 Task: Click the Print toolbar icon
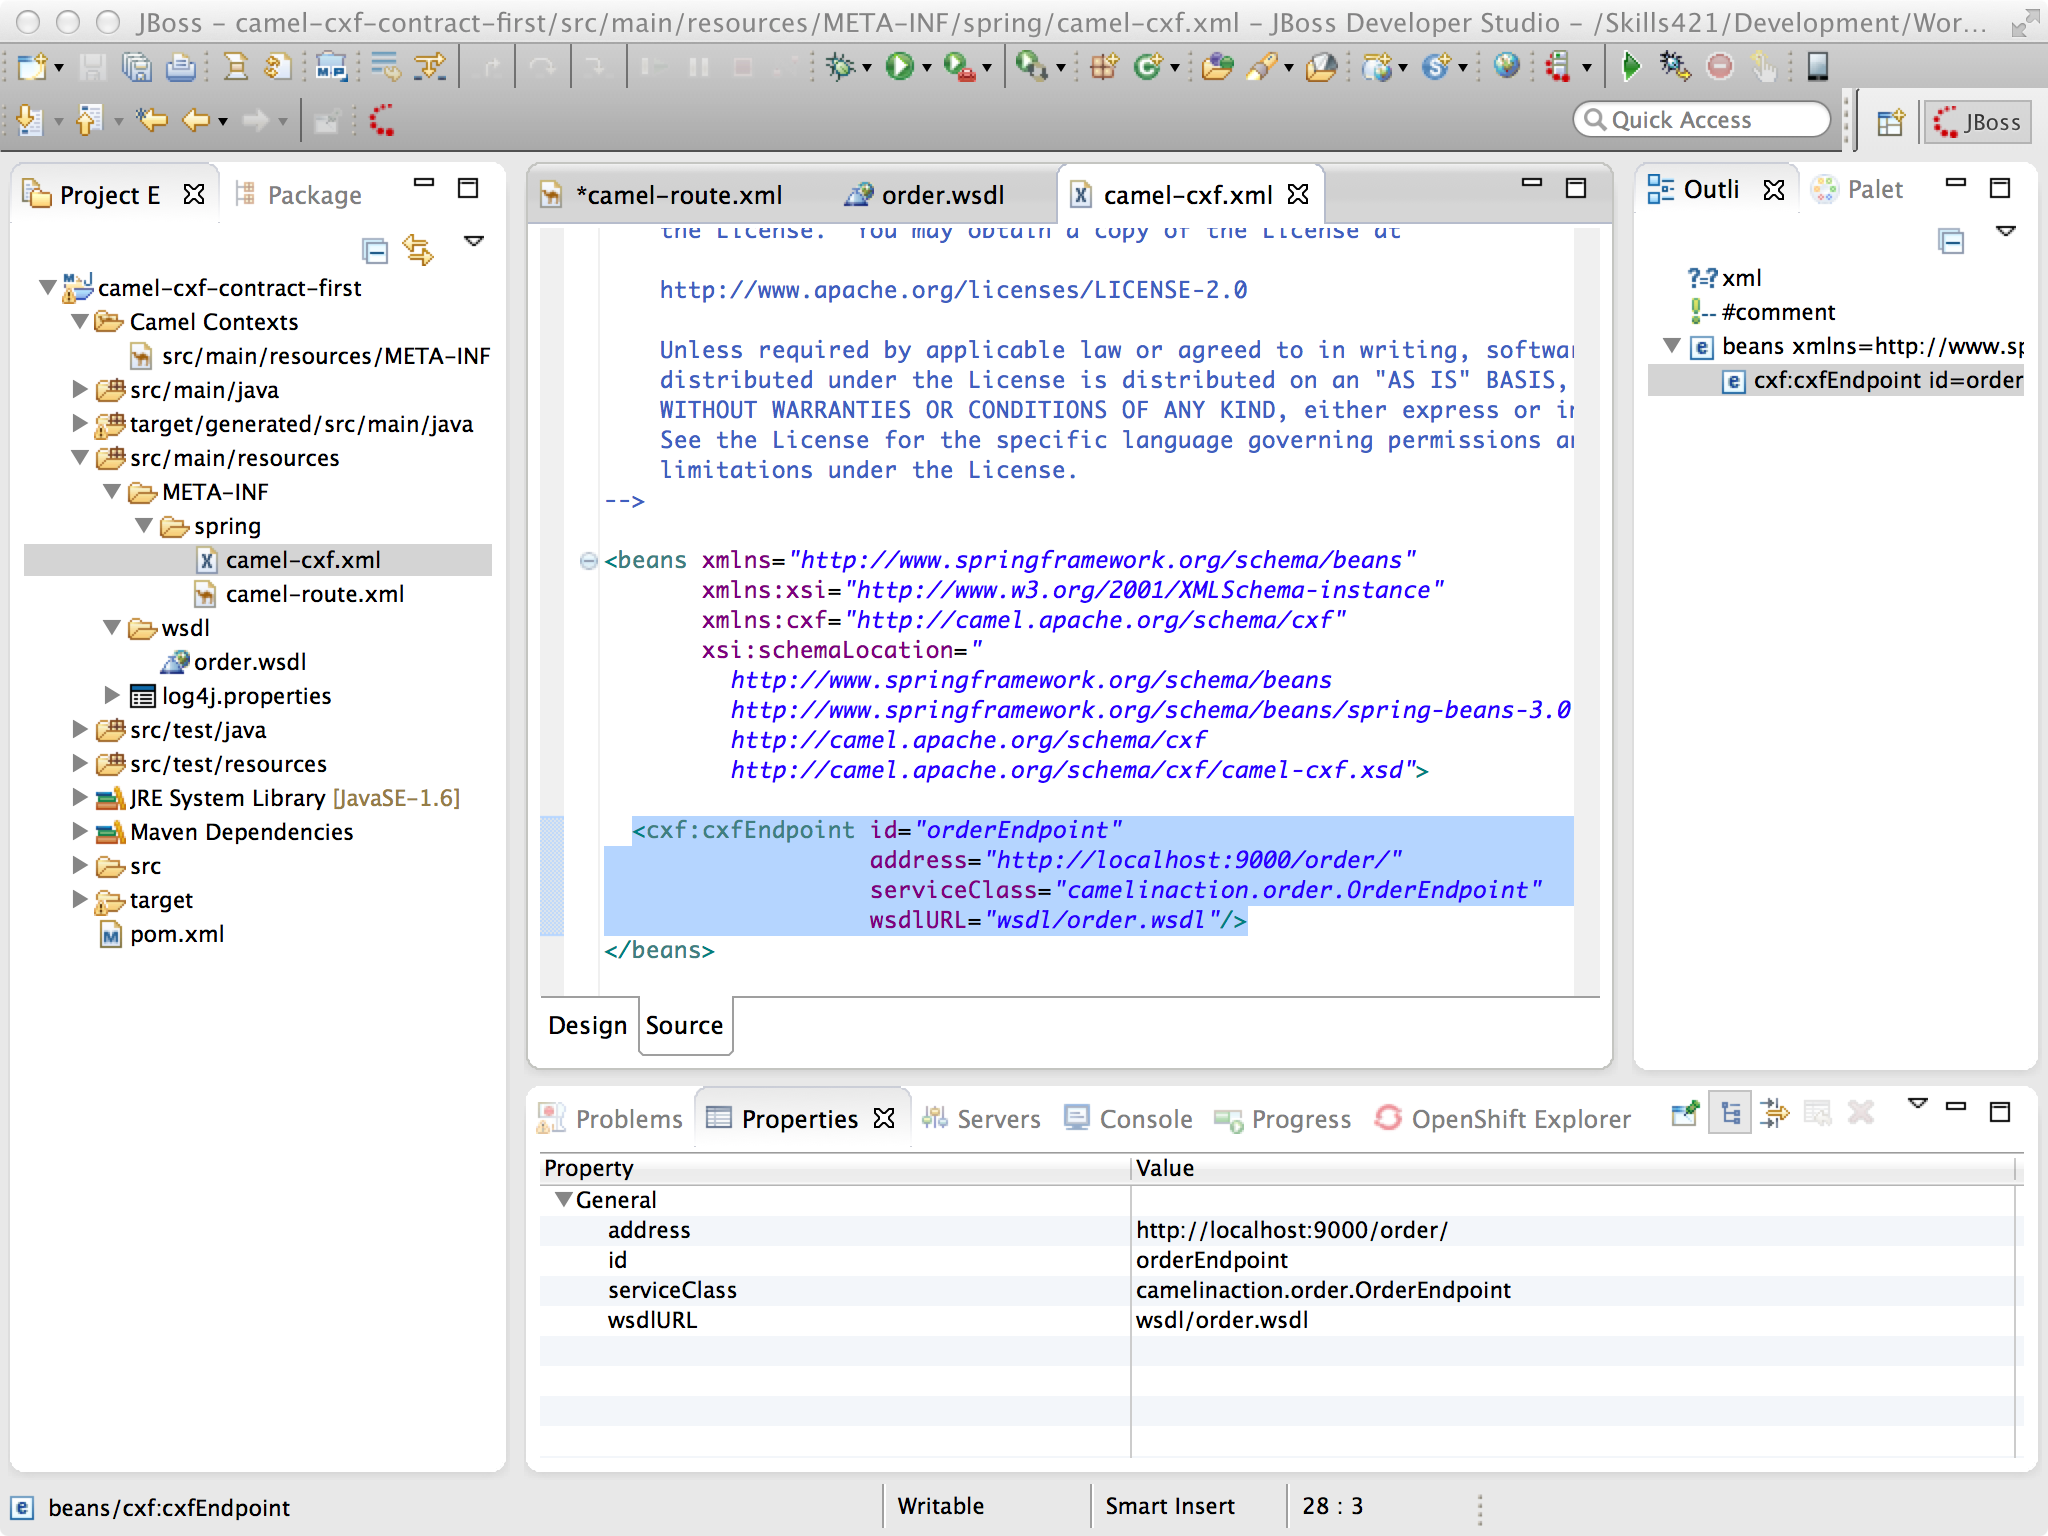[x=181, y=67]
